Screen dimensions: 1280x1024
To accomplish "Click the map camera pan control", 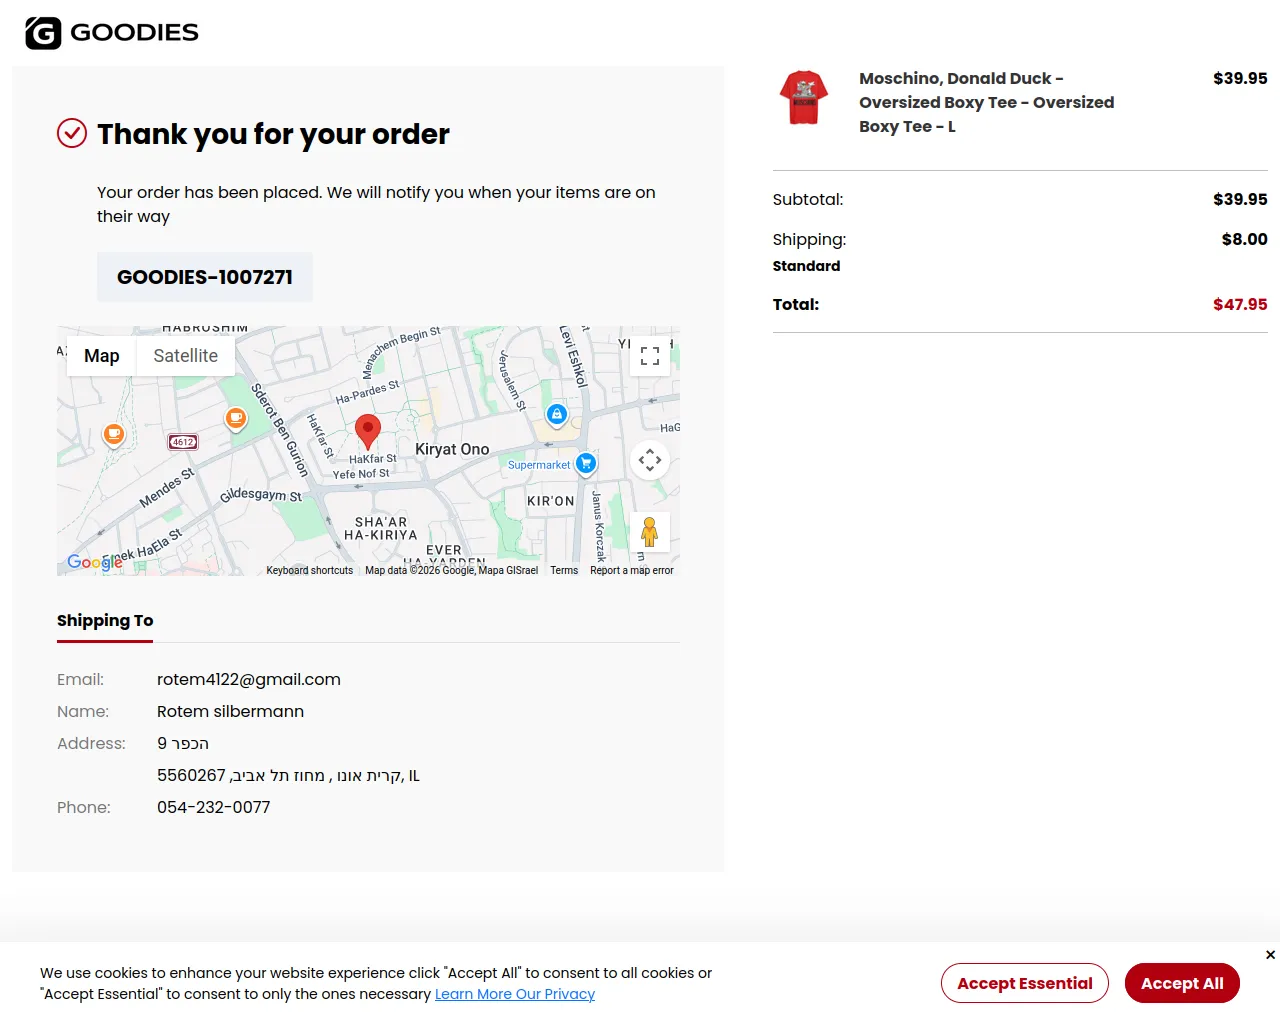I will point(650,460).
